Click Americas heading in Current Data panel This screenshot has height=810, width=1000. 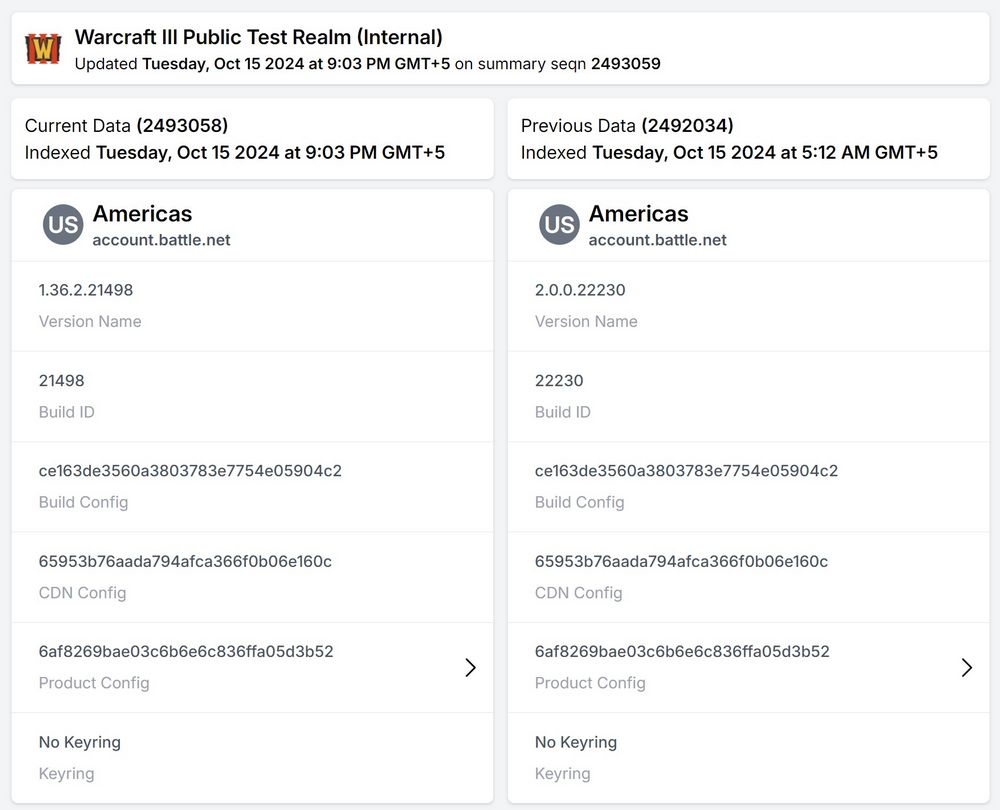coord(142,214)
